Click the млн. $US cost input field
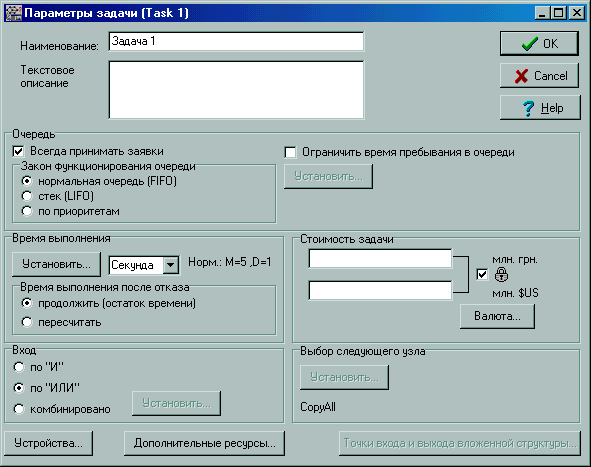Image resolution: width=591 pixels, height=467 pixels. [x=380, y=290]
